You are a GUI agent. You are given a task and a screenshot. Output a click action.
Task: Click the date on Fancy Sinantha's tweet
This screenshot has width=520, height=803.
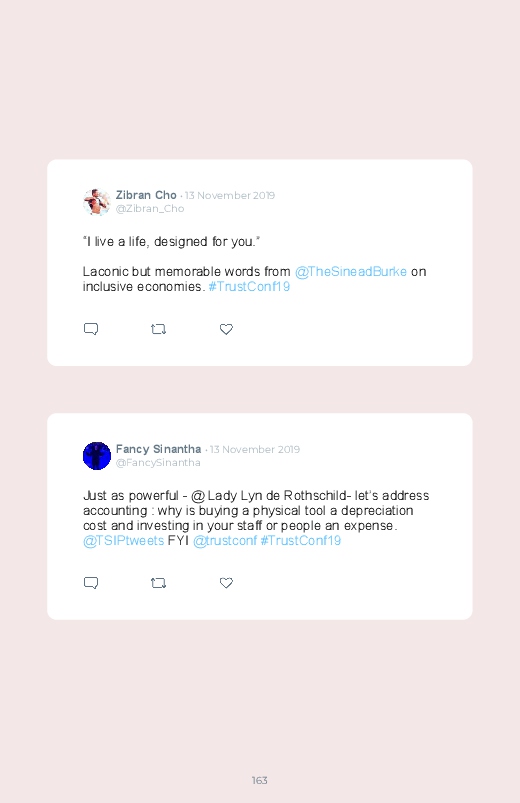point(255,450)
